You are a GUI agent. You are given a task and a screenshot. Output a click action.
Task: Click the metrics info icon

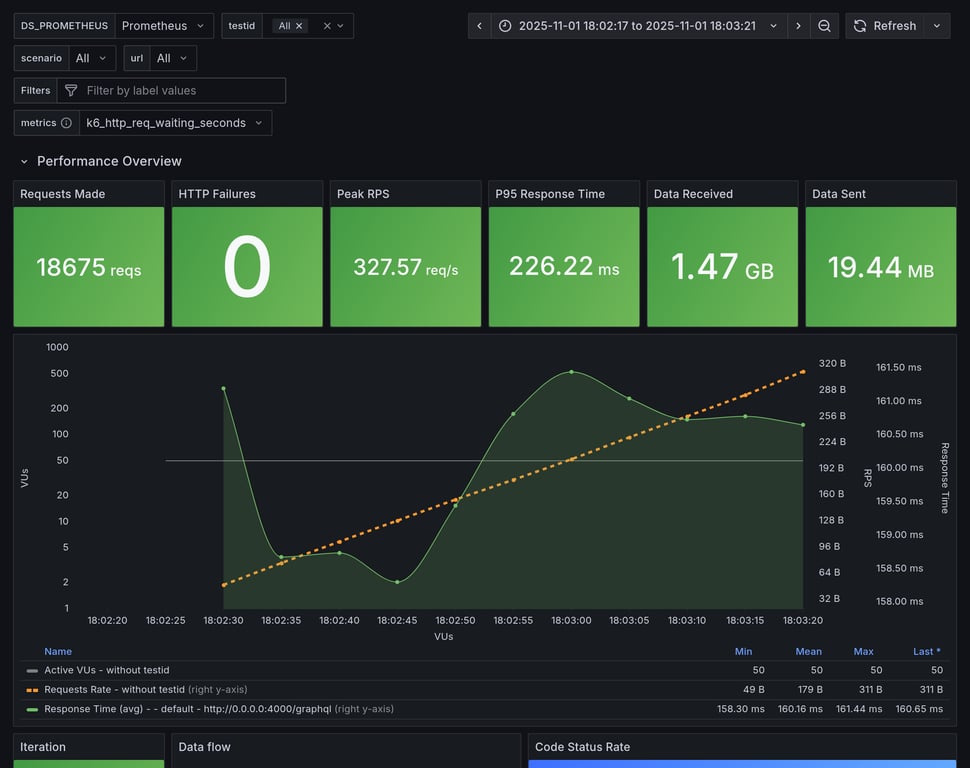click(66, 123)
